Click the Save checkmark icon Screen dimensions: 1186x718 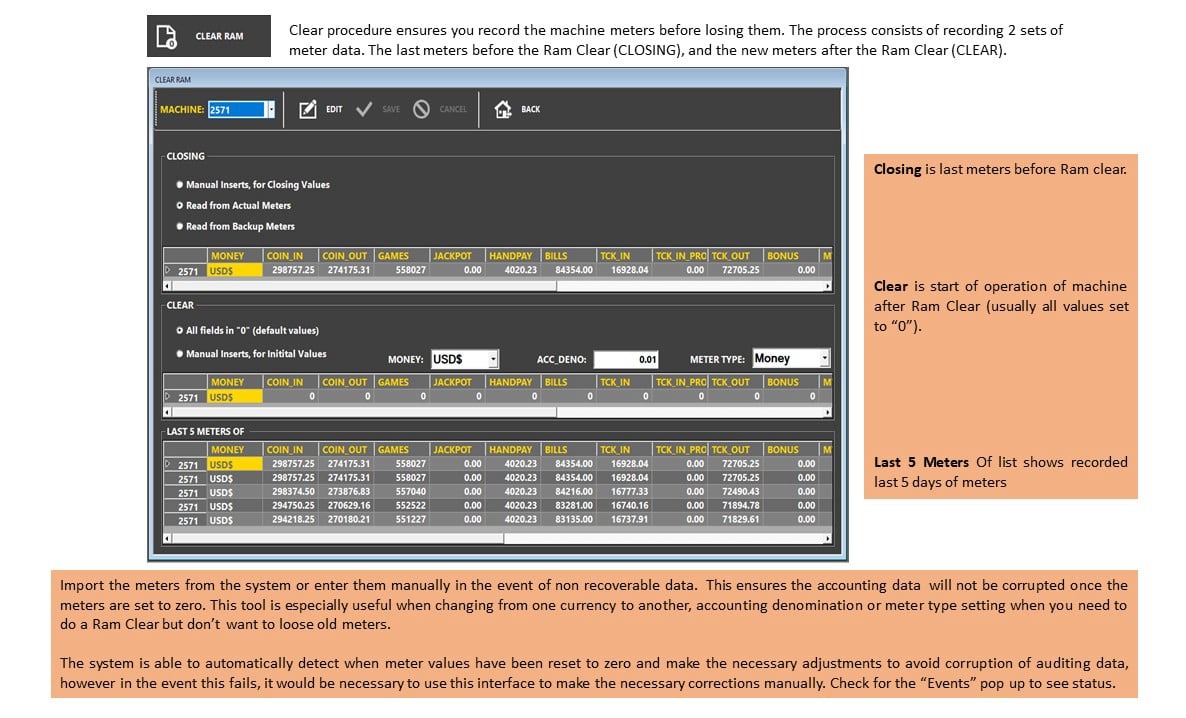[x=364, y=110]
